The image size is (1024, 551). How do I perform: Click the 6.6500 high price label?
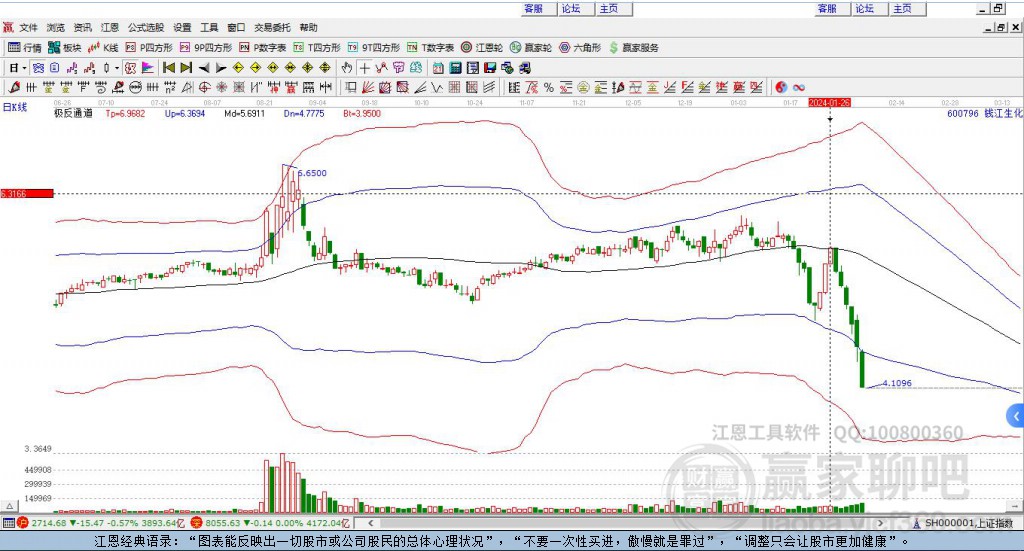point(312,173)
